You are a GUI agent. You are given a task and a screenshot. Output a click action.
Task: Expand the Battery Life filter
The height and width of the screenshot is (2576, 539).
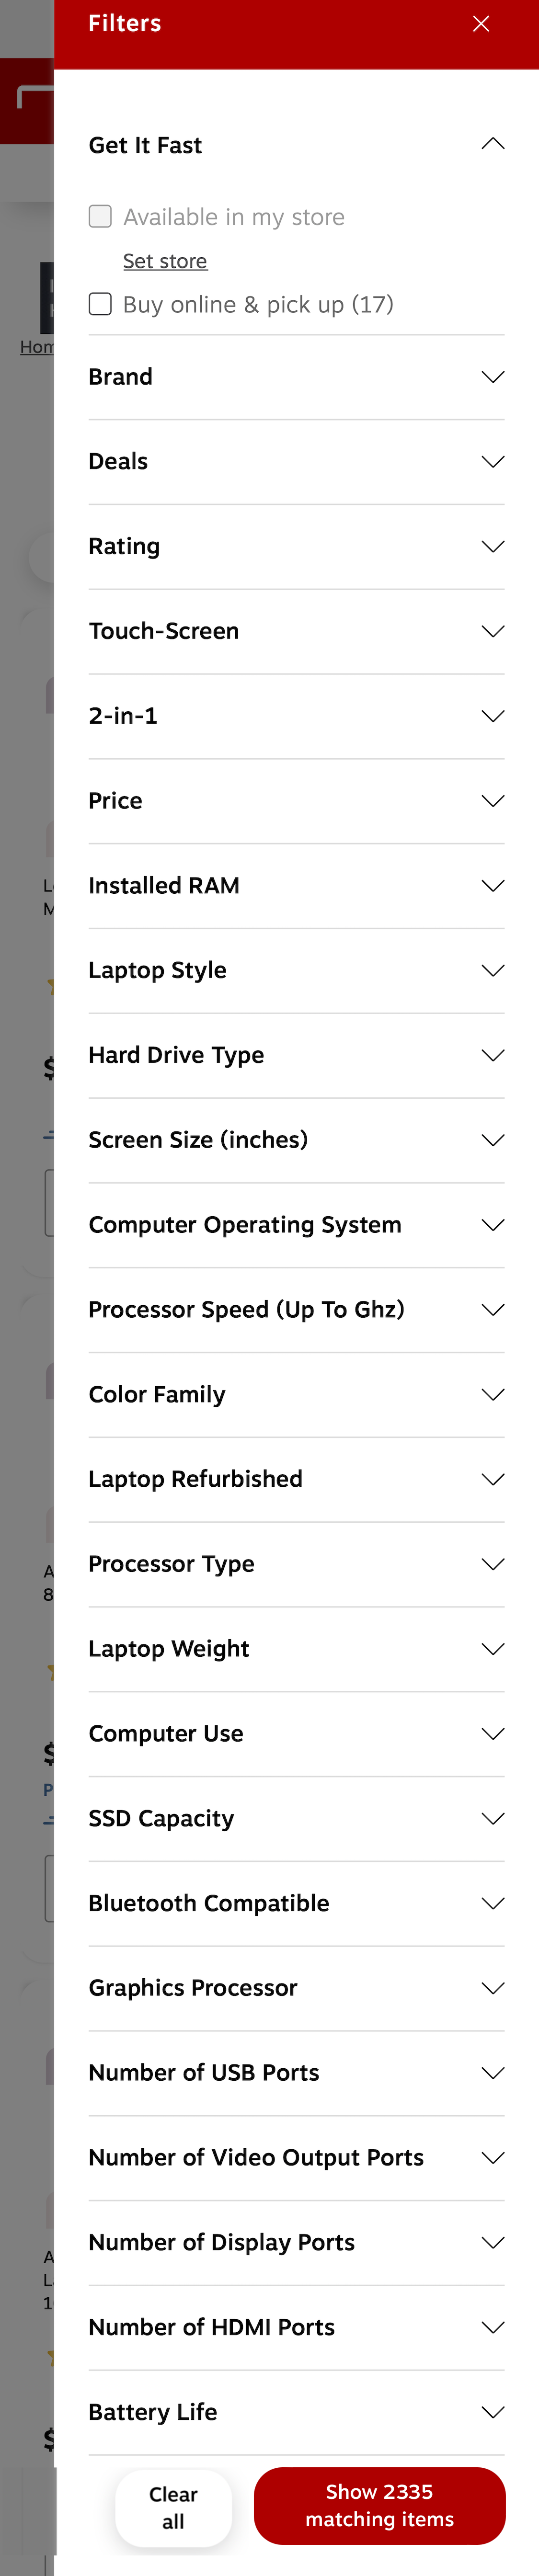coord(492,2411)
